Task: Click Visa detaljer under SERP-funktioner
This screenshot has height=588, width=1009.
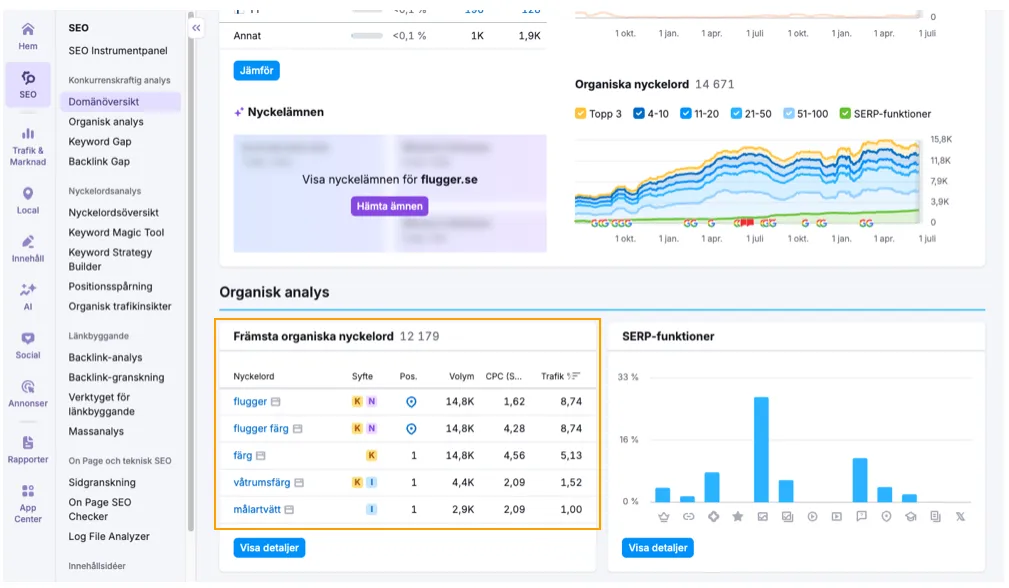Action: pyautogui.click(x=658, y=548)
